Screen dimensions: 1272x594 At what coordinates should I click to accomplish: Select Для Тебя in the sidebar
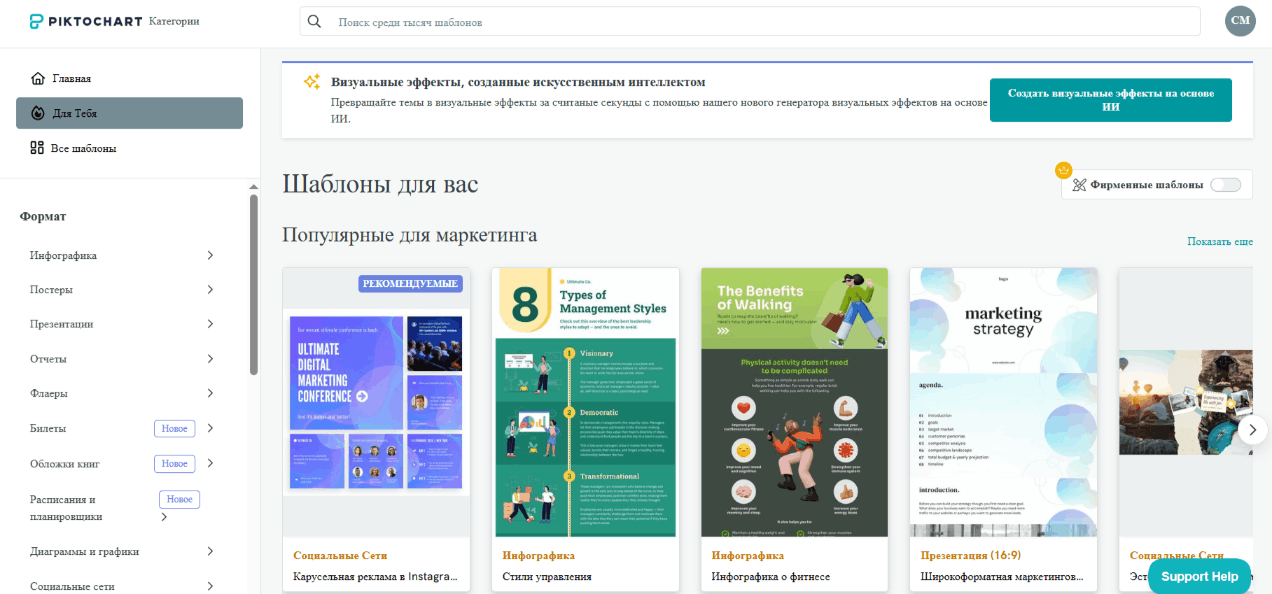click(x=129, y=113)
